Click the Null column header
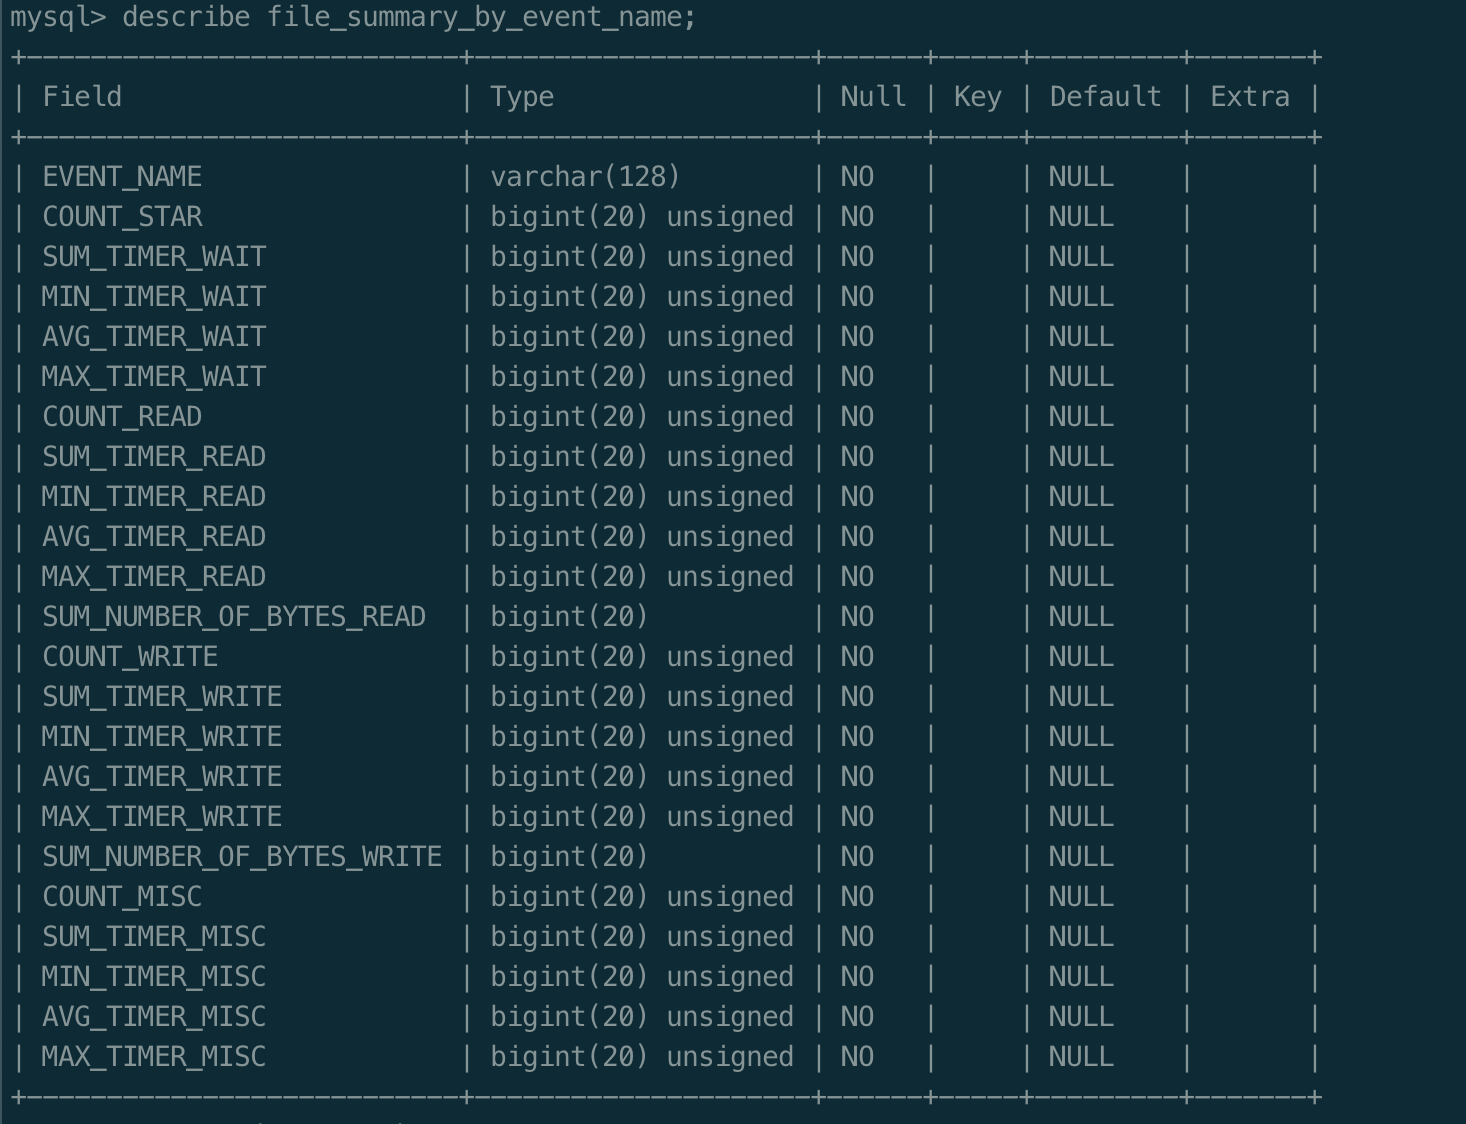 [x=873, y=97]
